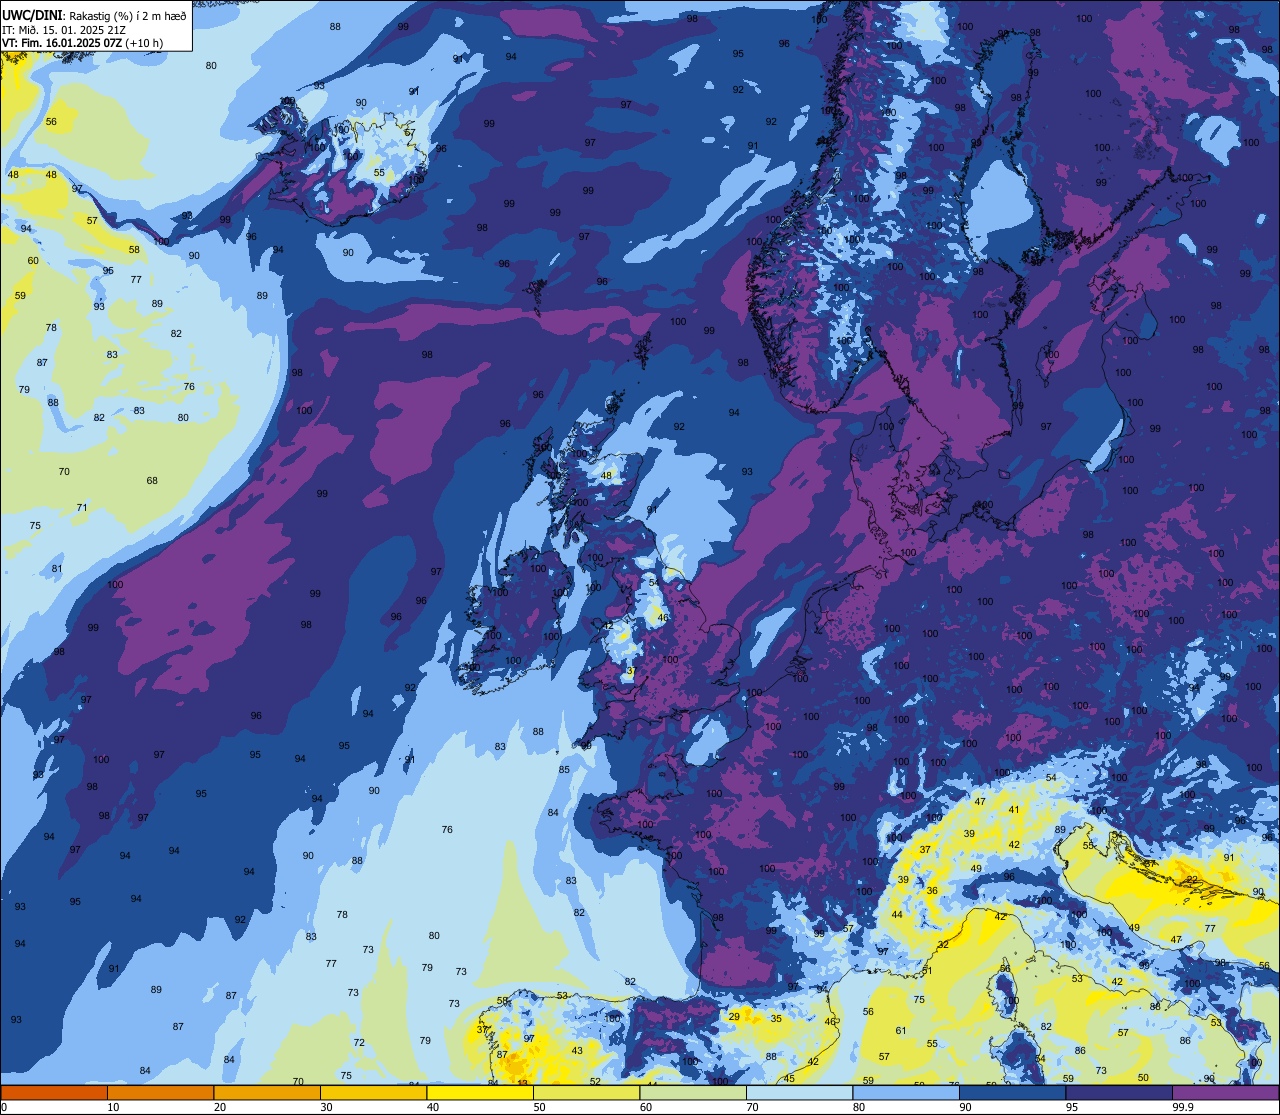Click the value '44' in southeastern France
Image resolution: width=1280 pixels, height=1115 pixels.
pyautogui.click(x=897, y=915)
